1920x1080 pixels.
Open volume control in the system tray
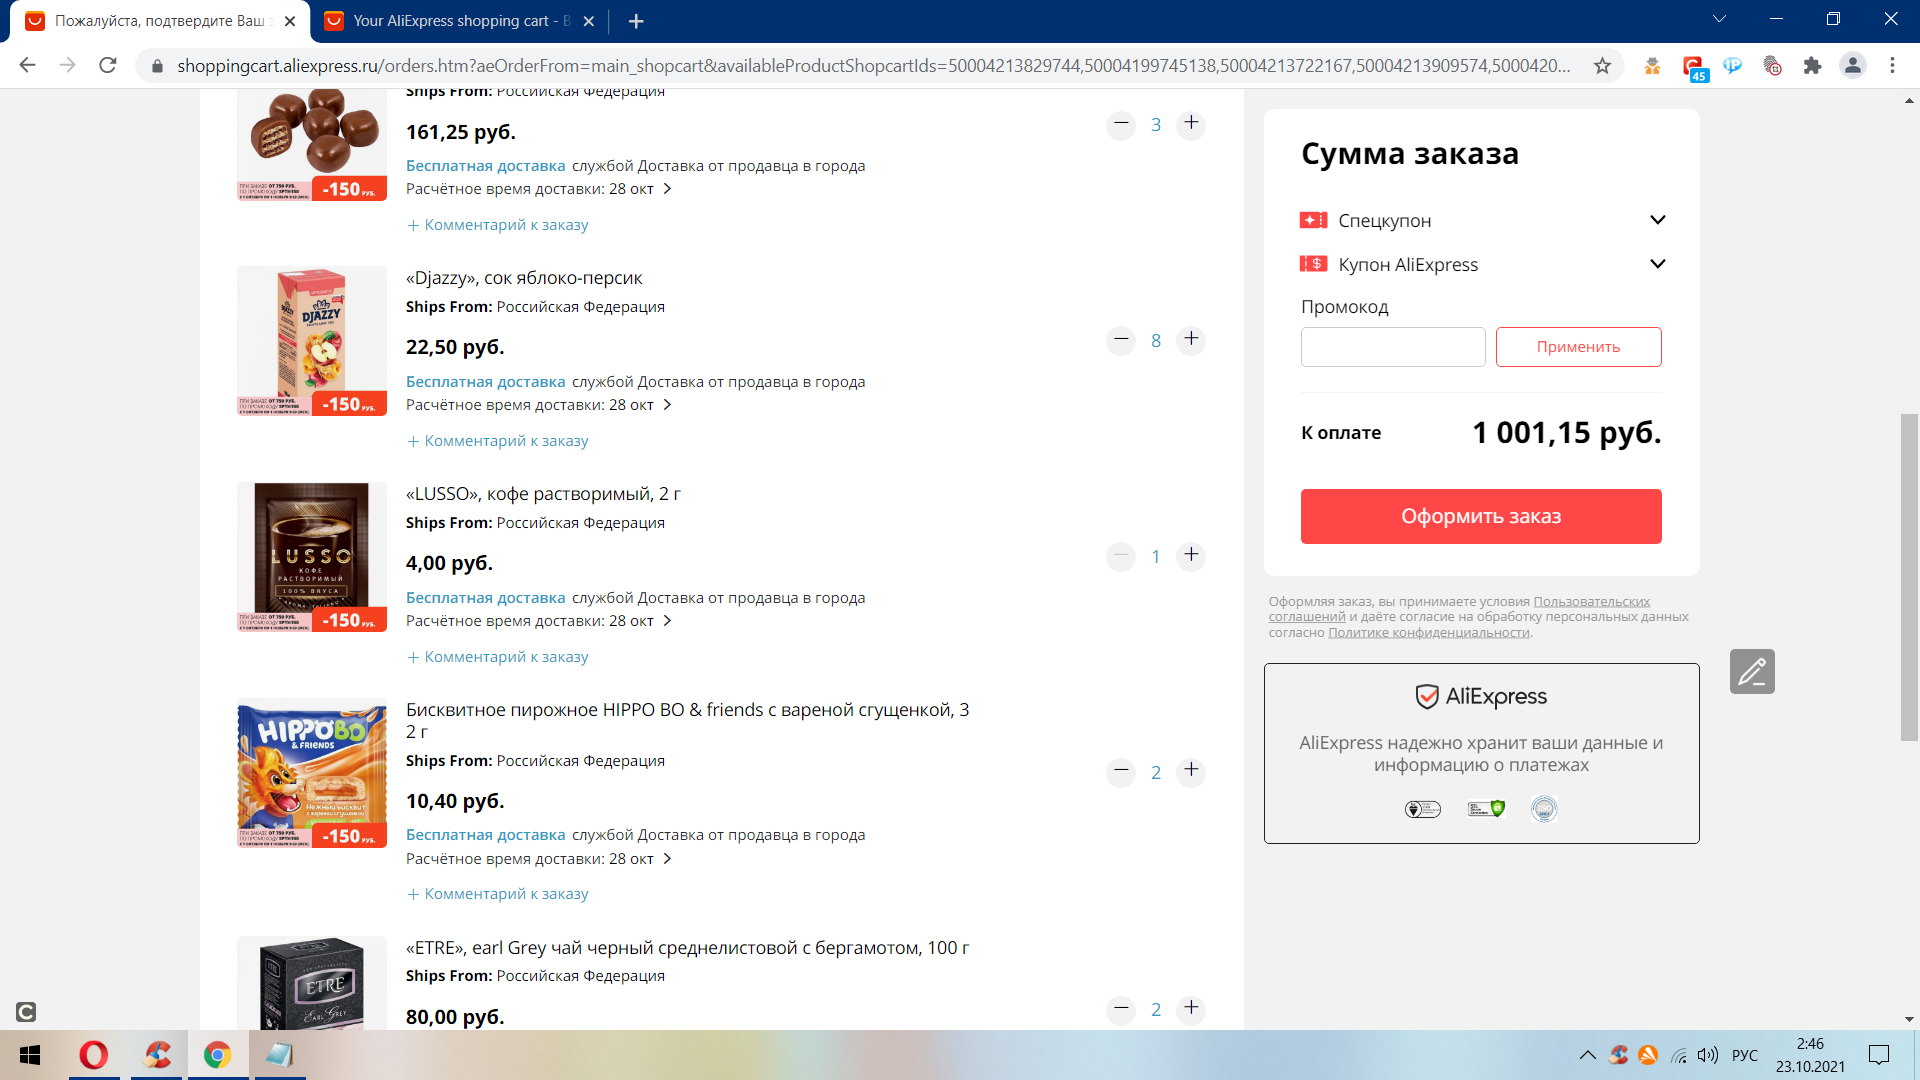pyautogui.click(x=1708, y=1055)
